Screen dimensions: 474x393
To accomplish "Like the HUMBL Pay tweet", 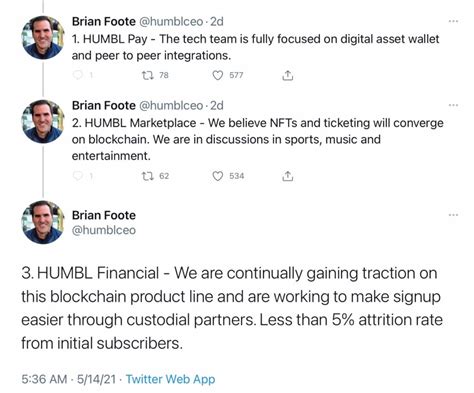I will tap(217, 75).
